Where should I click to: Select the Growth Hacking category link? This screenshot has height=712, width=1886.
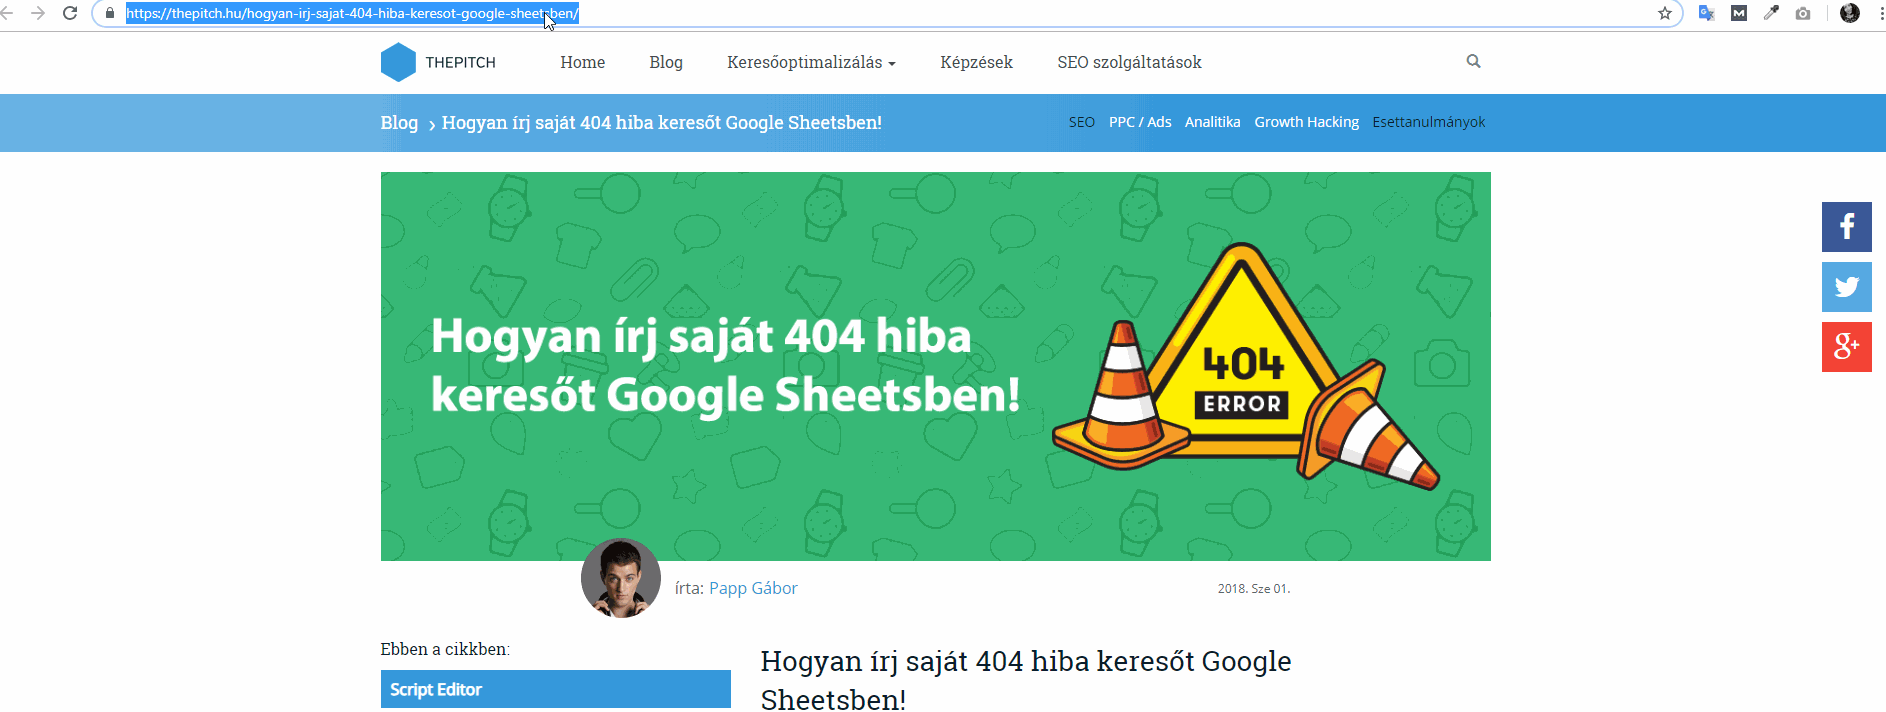[1306, 122]
